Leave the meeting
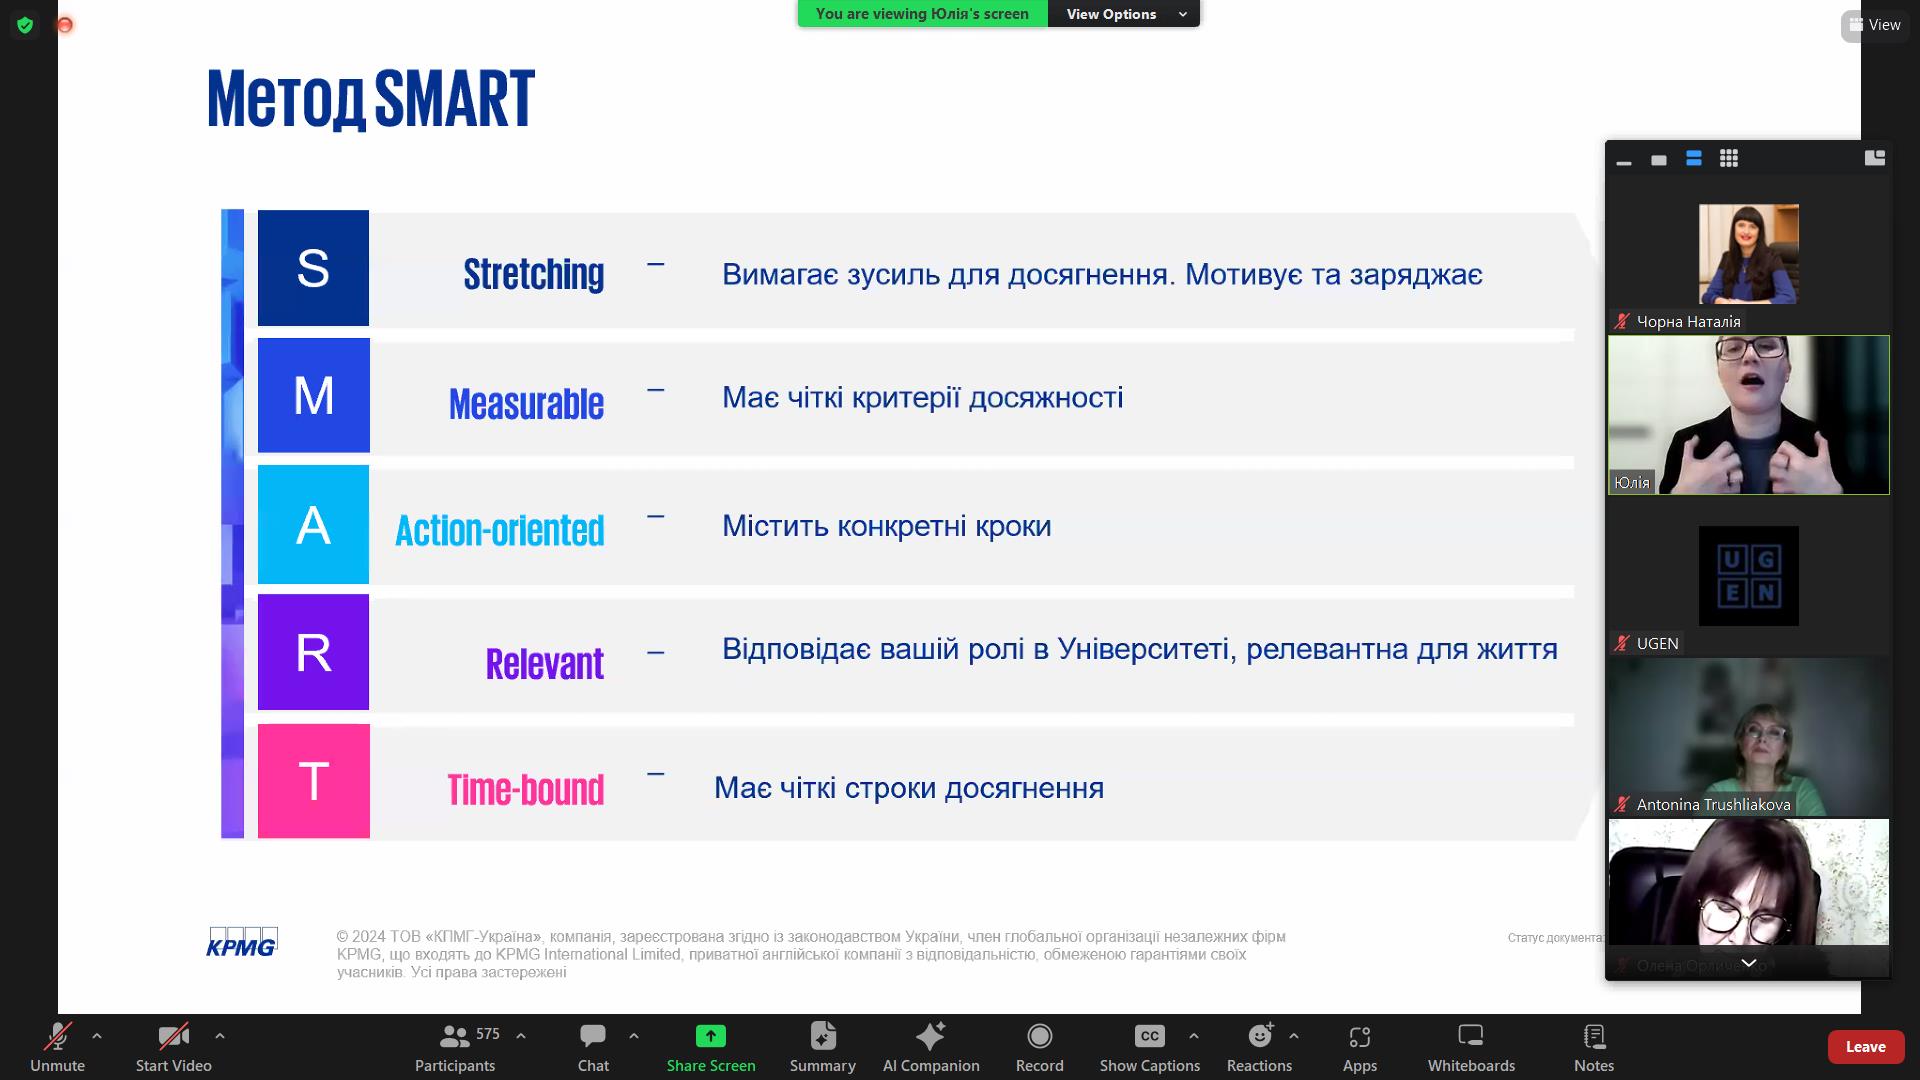This screenshot has width=1920, height=1080. coord(1864,1046)
